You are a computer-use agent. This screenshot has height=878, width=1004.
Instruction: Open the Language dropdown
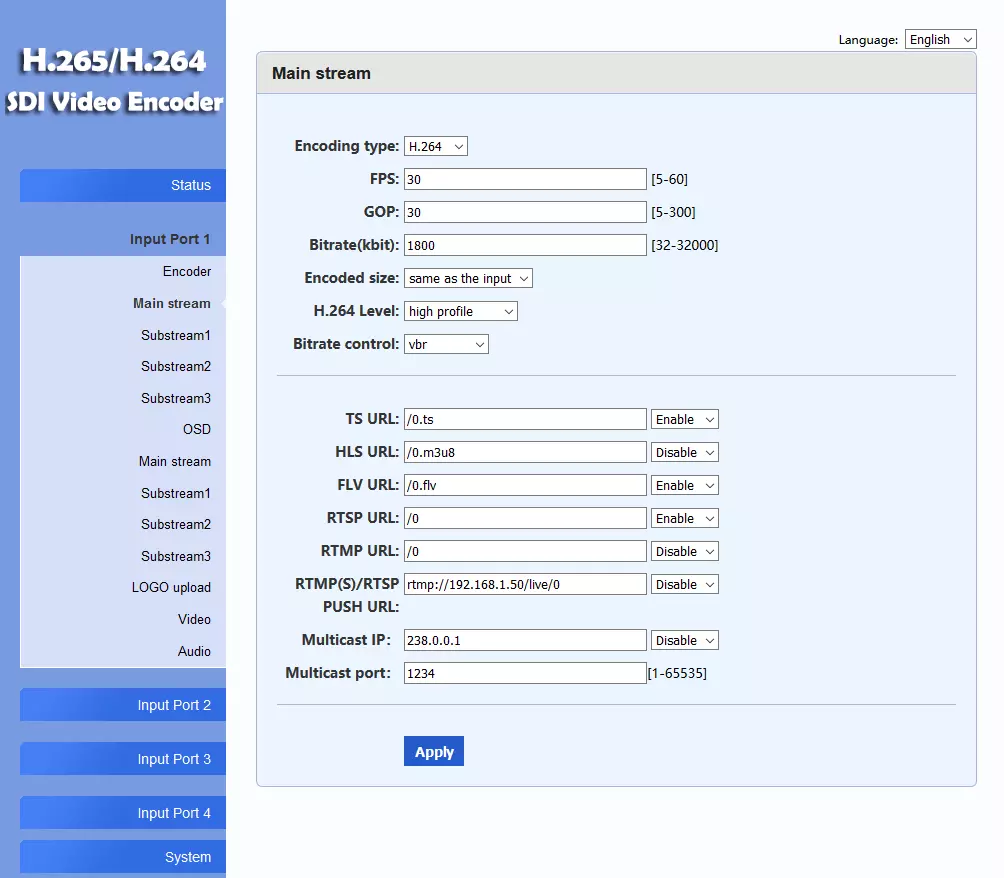click(x=940, y=39)
